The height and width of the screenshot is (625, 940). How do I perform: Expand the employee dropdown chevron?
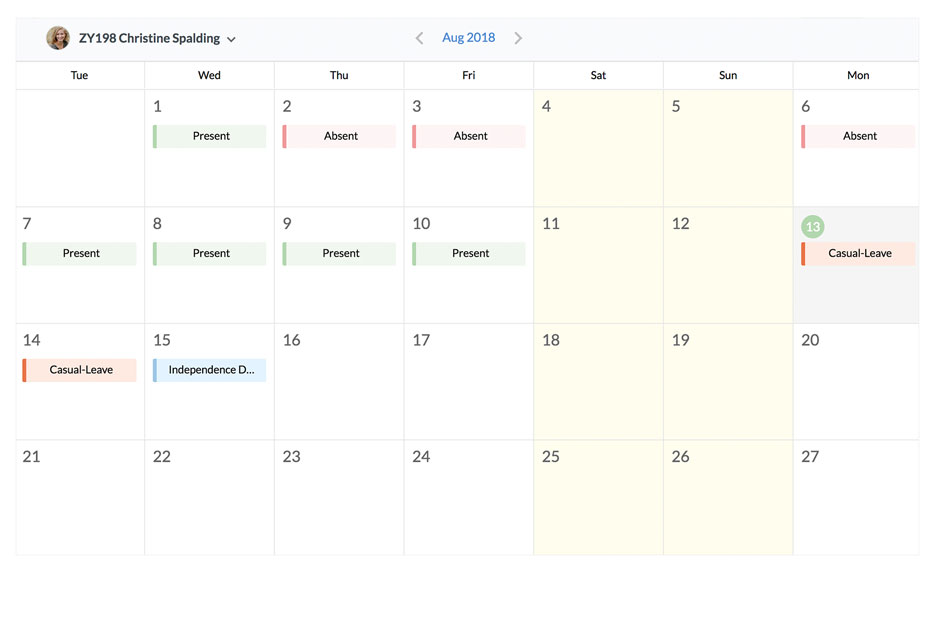pos(231,40)
